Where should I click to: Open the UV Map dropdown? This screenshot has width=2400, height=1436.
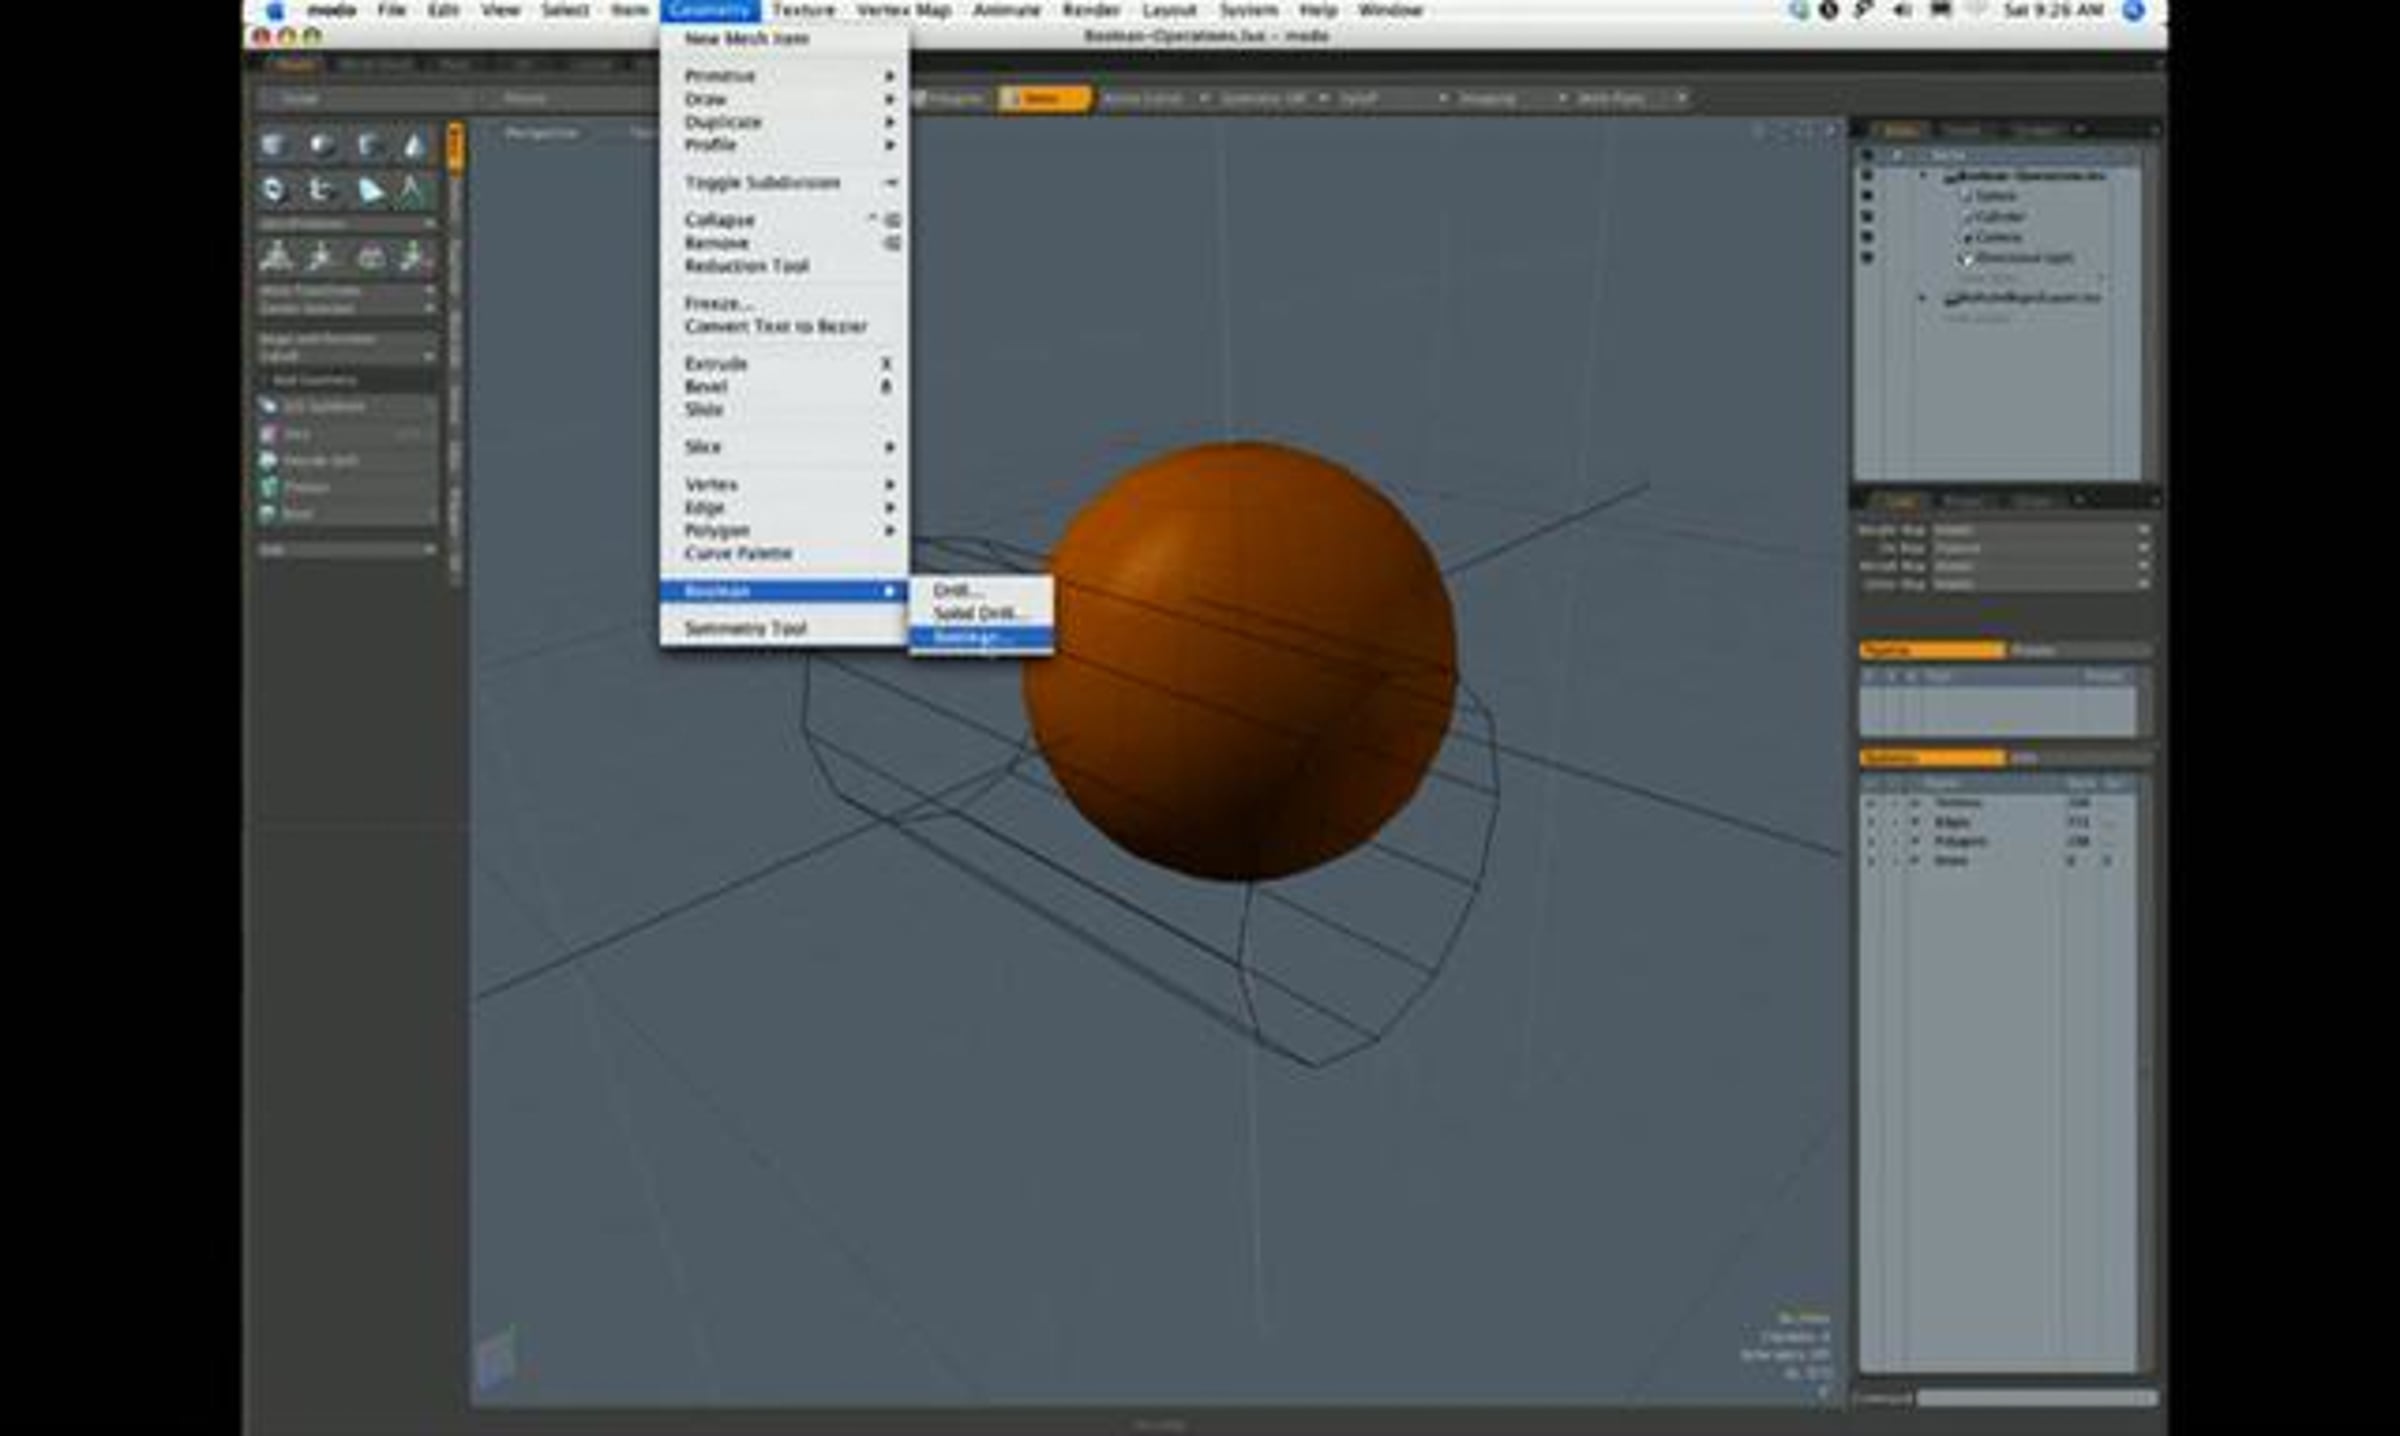click(x=2039, y=548)
